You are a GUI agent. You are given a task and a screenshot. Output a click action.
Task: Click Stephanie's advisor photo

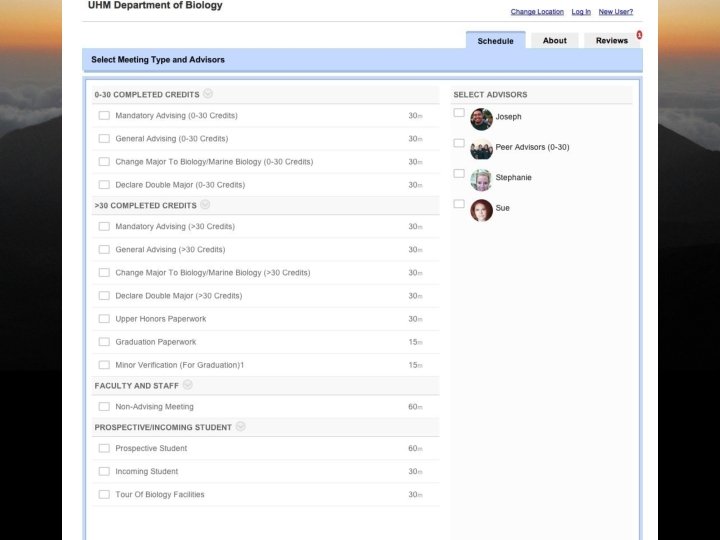click(481, 180)
